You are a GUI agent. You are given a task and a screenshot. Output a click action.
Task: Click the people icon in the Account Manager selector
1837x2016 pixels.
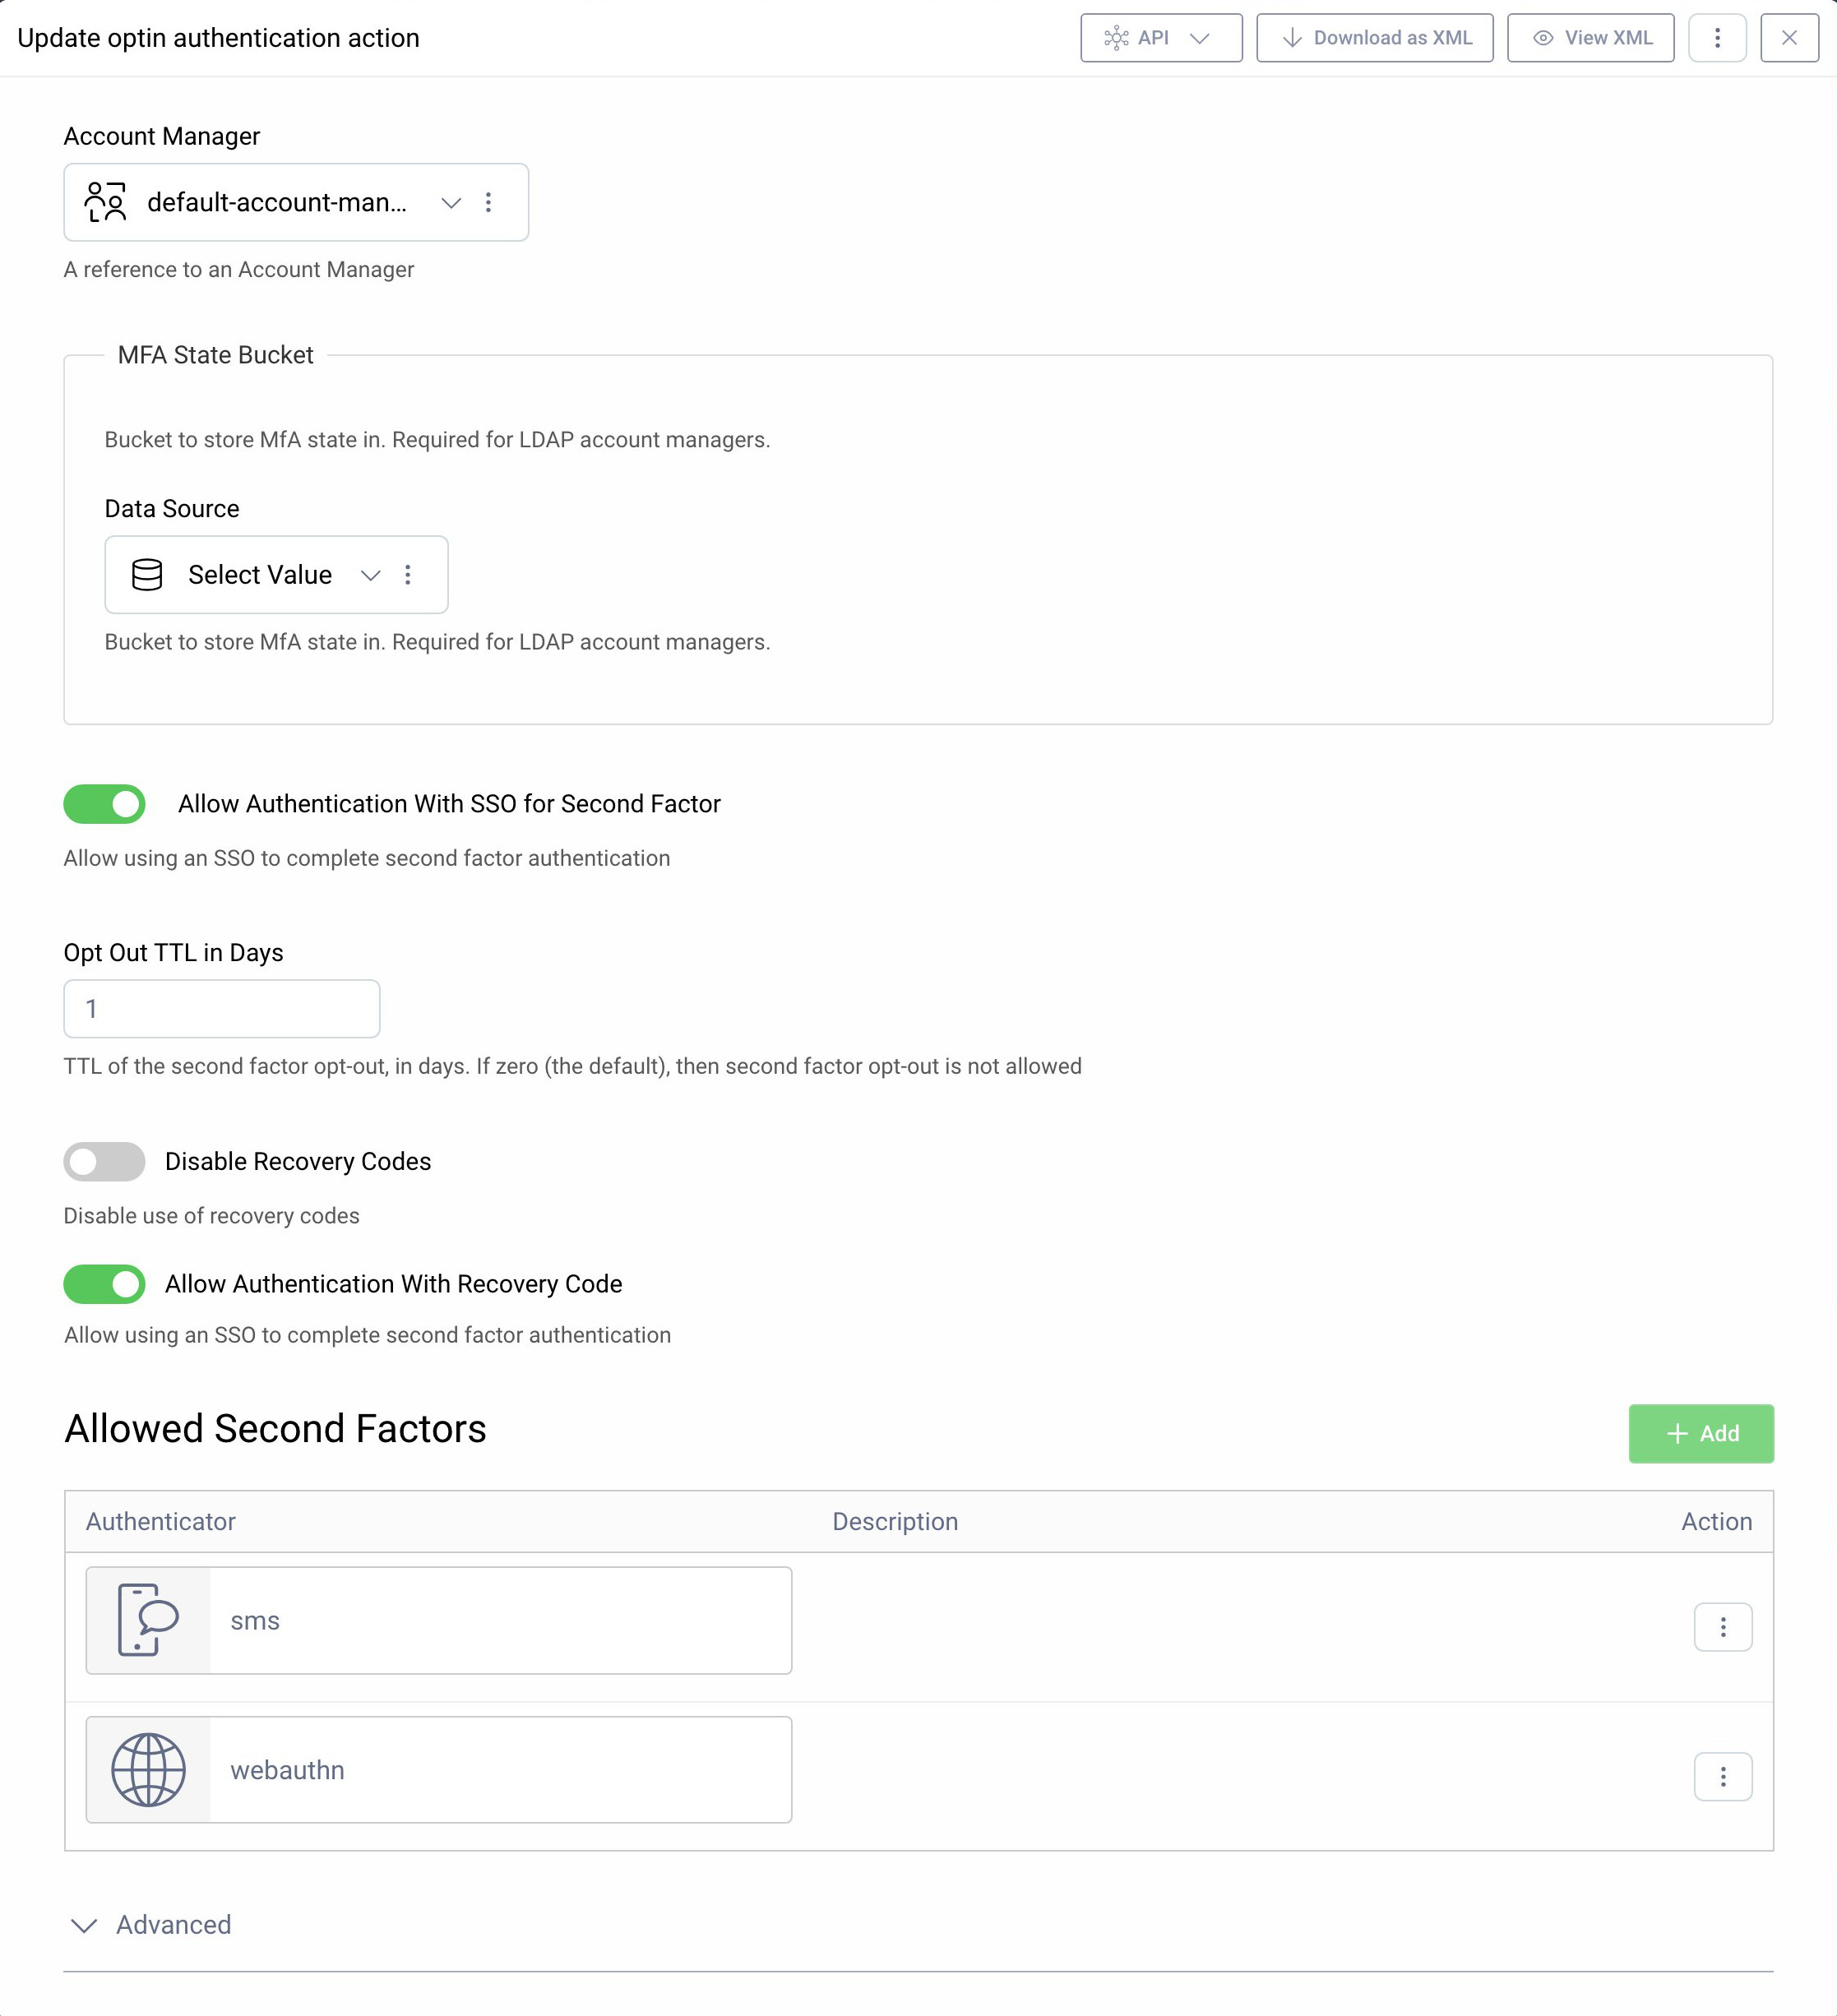coord(105,202)
